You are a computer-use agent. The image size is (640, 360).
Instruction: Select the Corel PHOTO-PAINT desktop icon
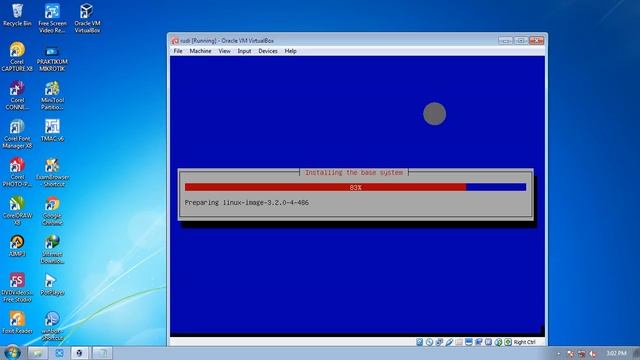click(17, 172)
